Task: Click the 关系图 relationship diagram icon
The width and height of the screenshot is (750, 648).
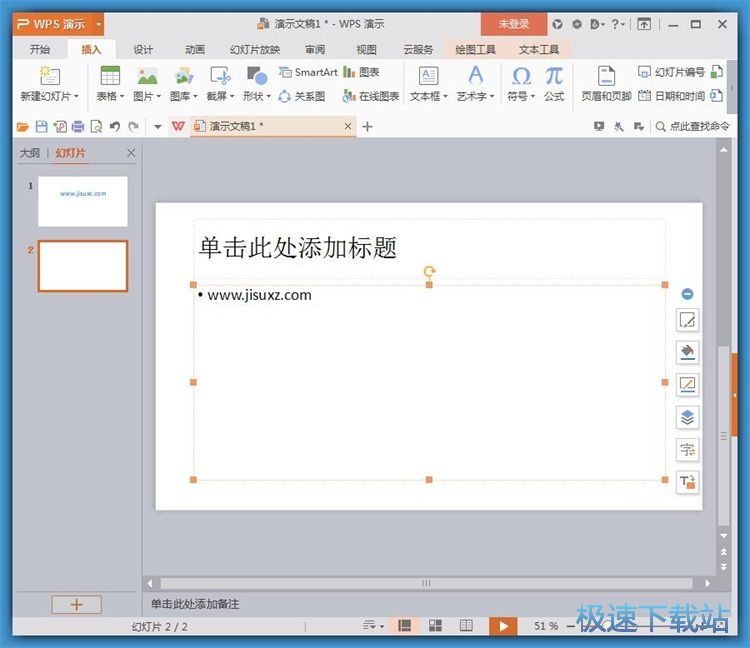Action: [285, 96]
